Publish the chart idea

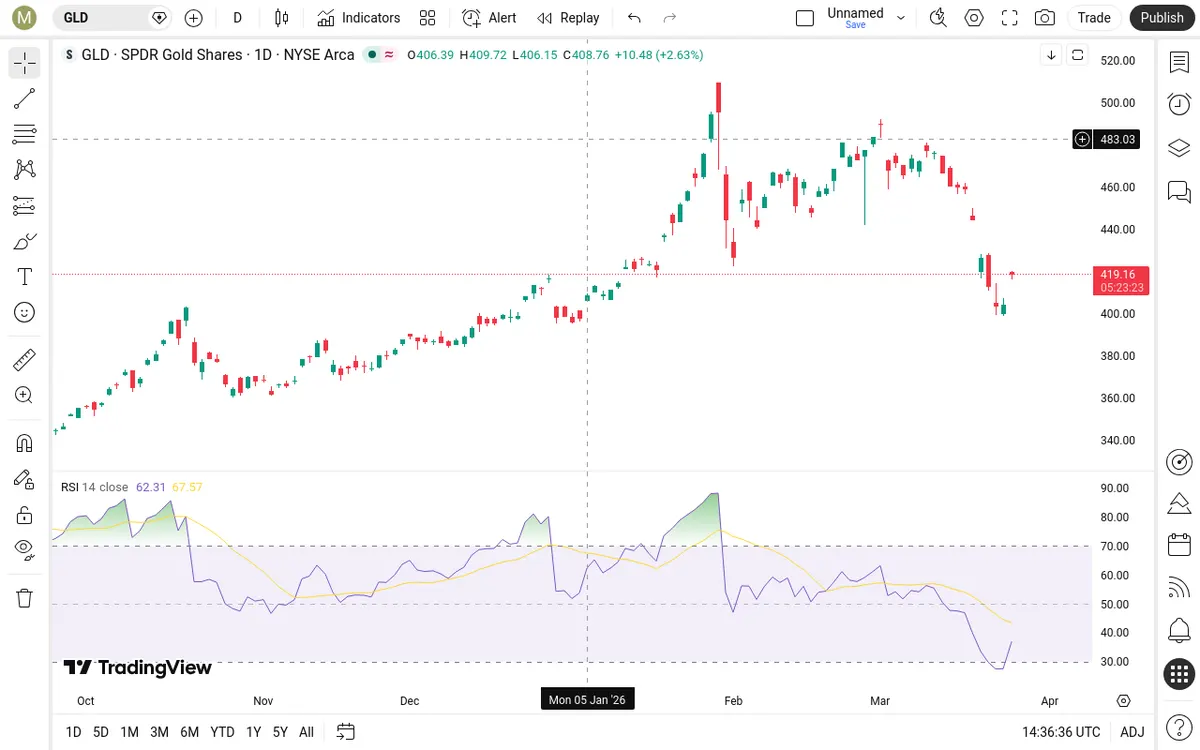pos(1162,18)
